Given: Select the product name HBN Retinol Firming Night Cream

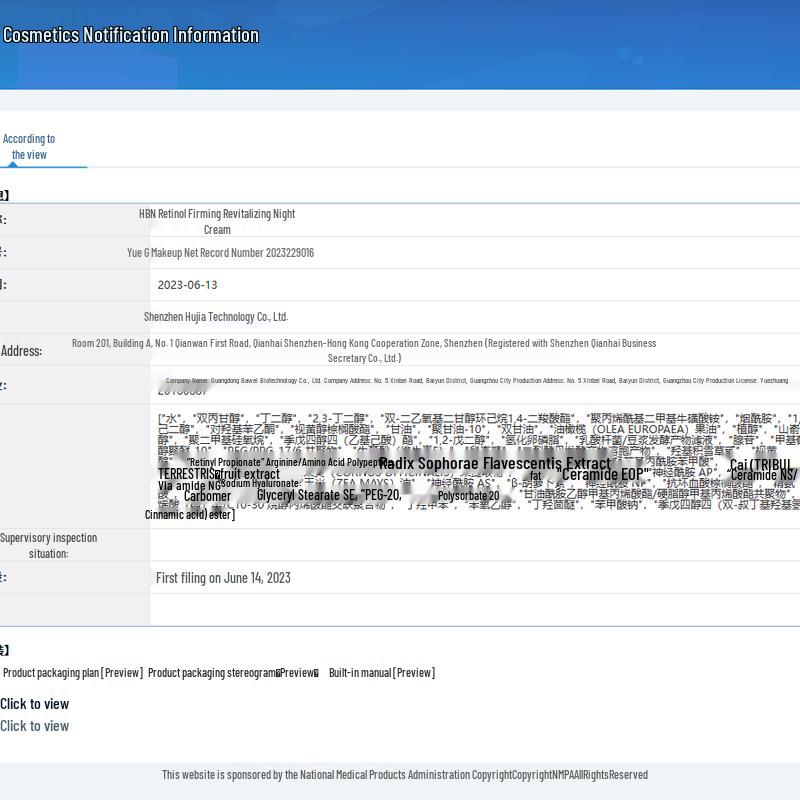Looking at the screenshot, I should coord(217,221).
